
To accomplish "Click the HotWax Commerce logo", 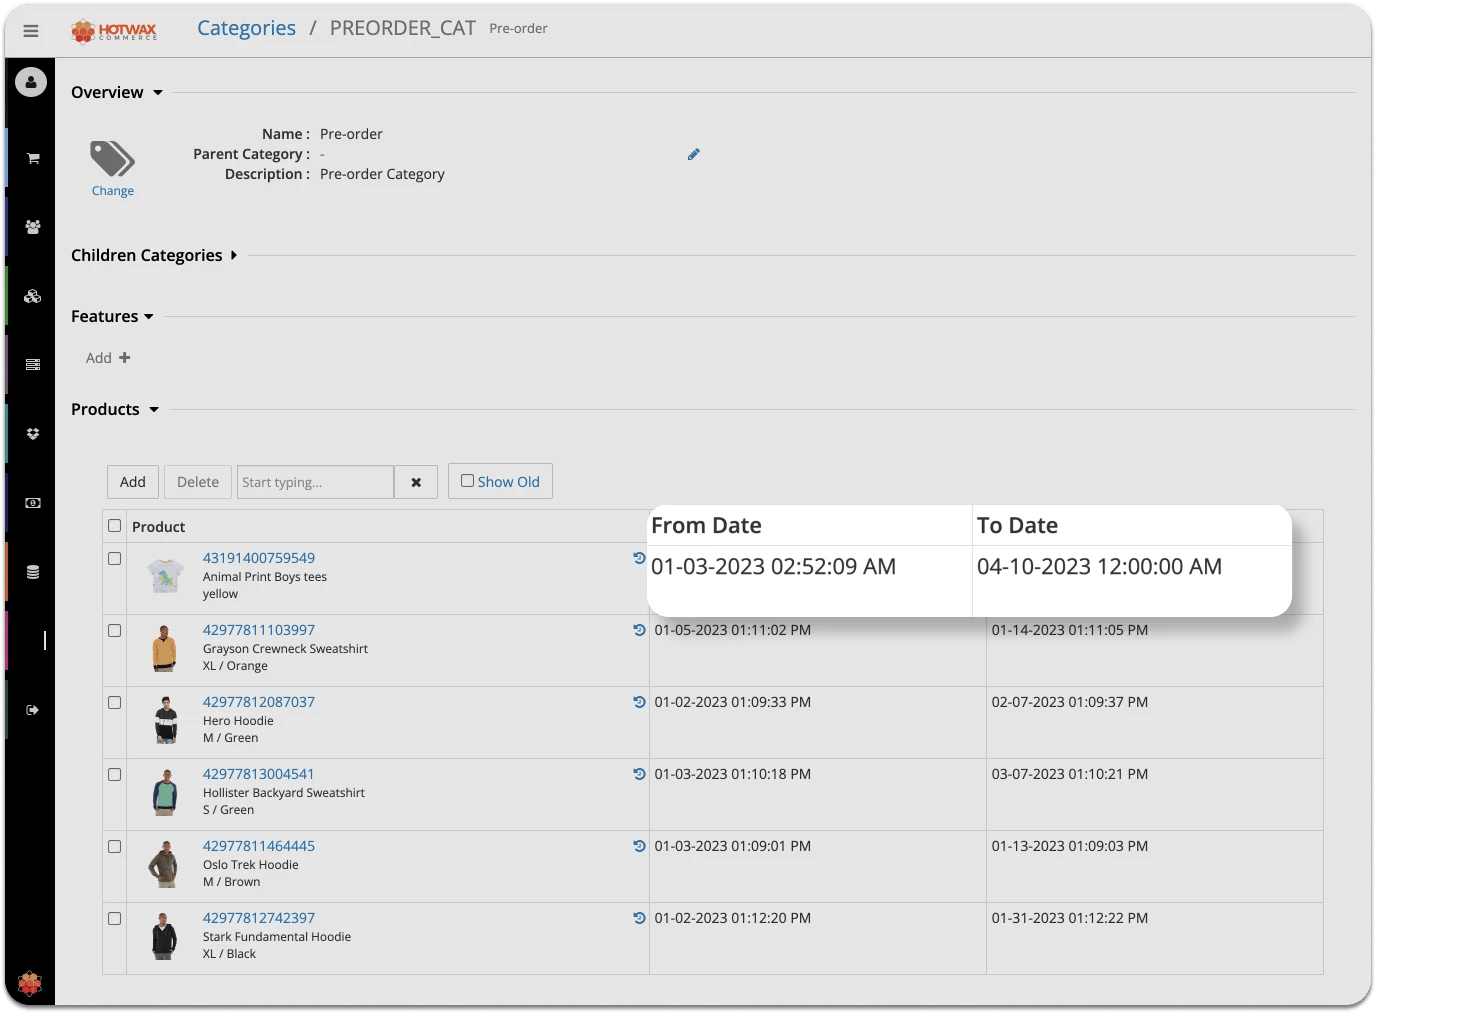I will (x=114, y=31).
